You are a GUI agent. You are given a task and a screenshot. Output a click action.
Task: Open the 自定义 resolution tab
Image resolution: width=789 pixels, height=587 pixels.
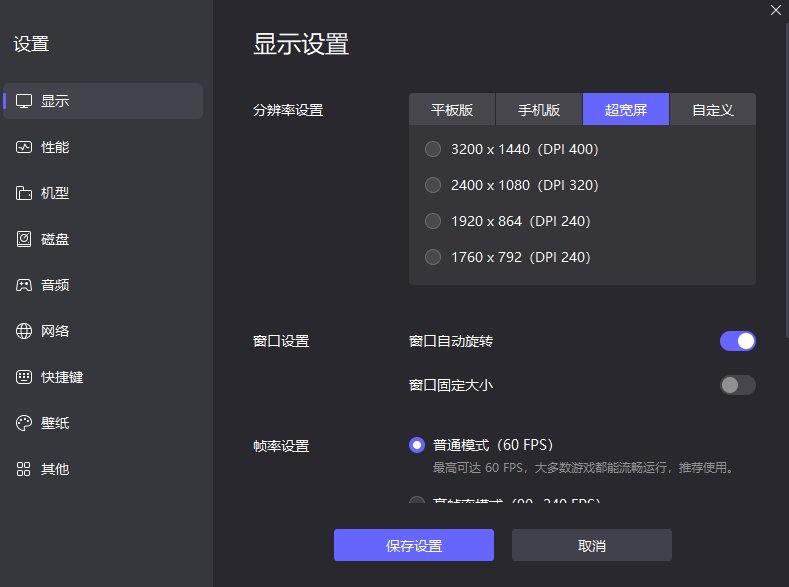[713, 109]
